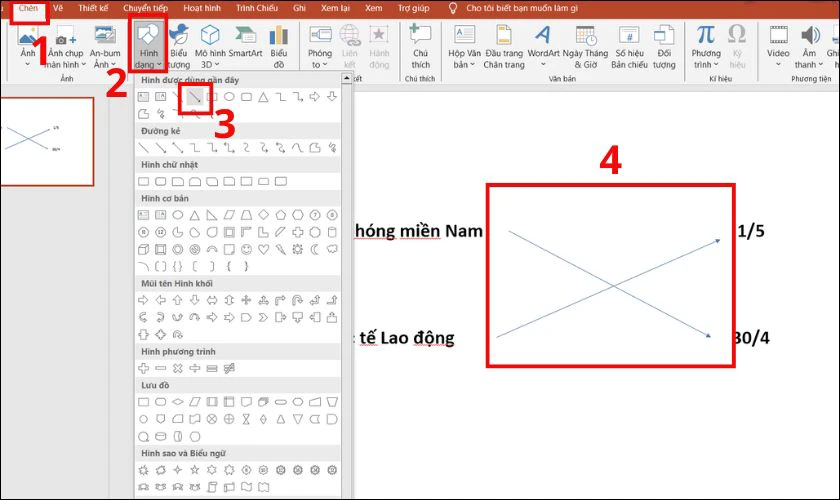
Task: Click the 'hóng miền Nam' text on slide
Action: click(x=418, y=231)
